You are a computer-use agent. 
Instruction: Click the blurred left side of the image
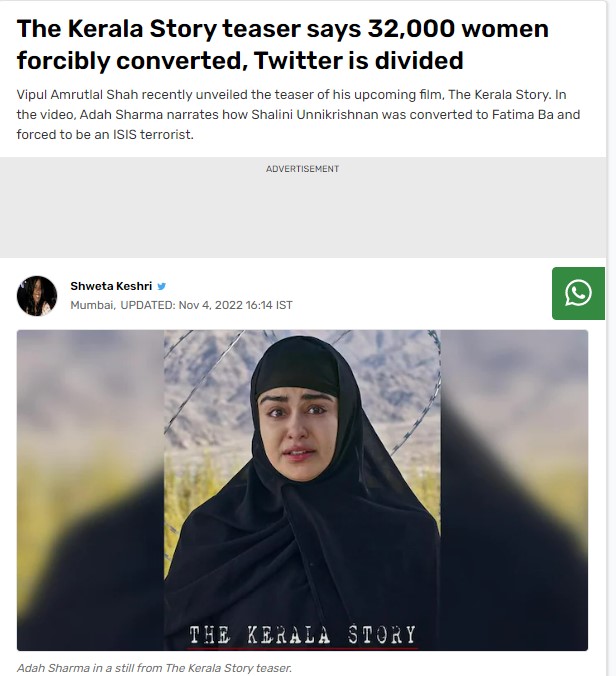tap(91, 490)
